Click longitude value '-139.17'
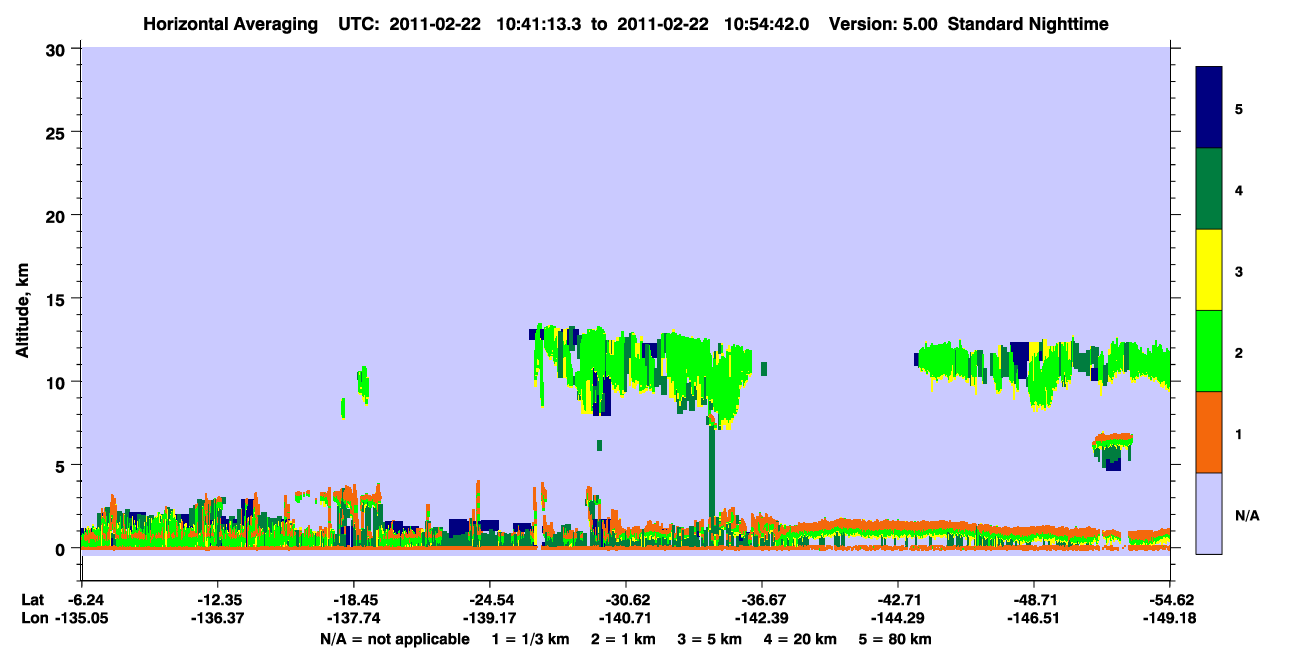This screenshot has width=1300, height=667. click(489, 619)
